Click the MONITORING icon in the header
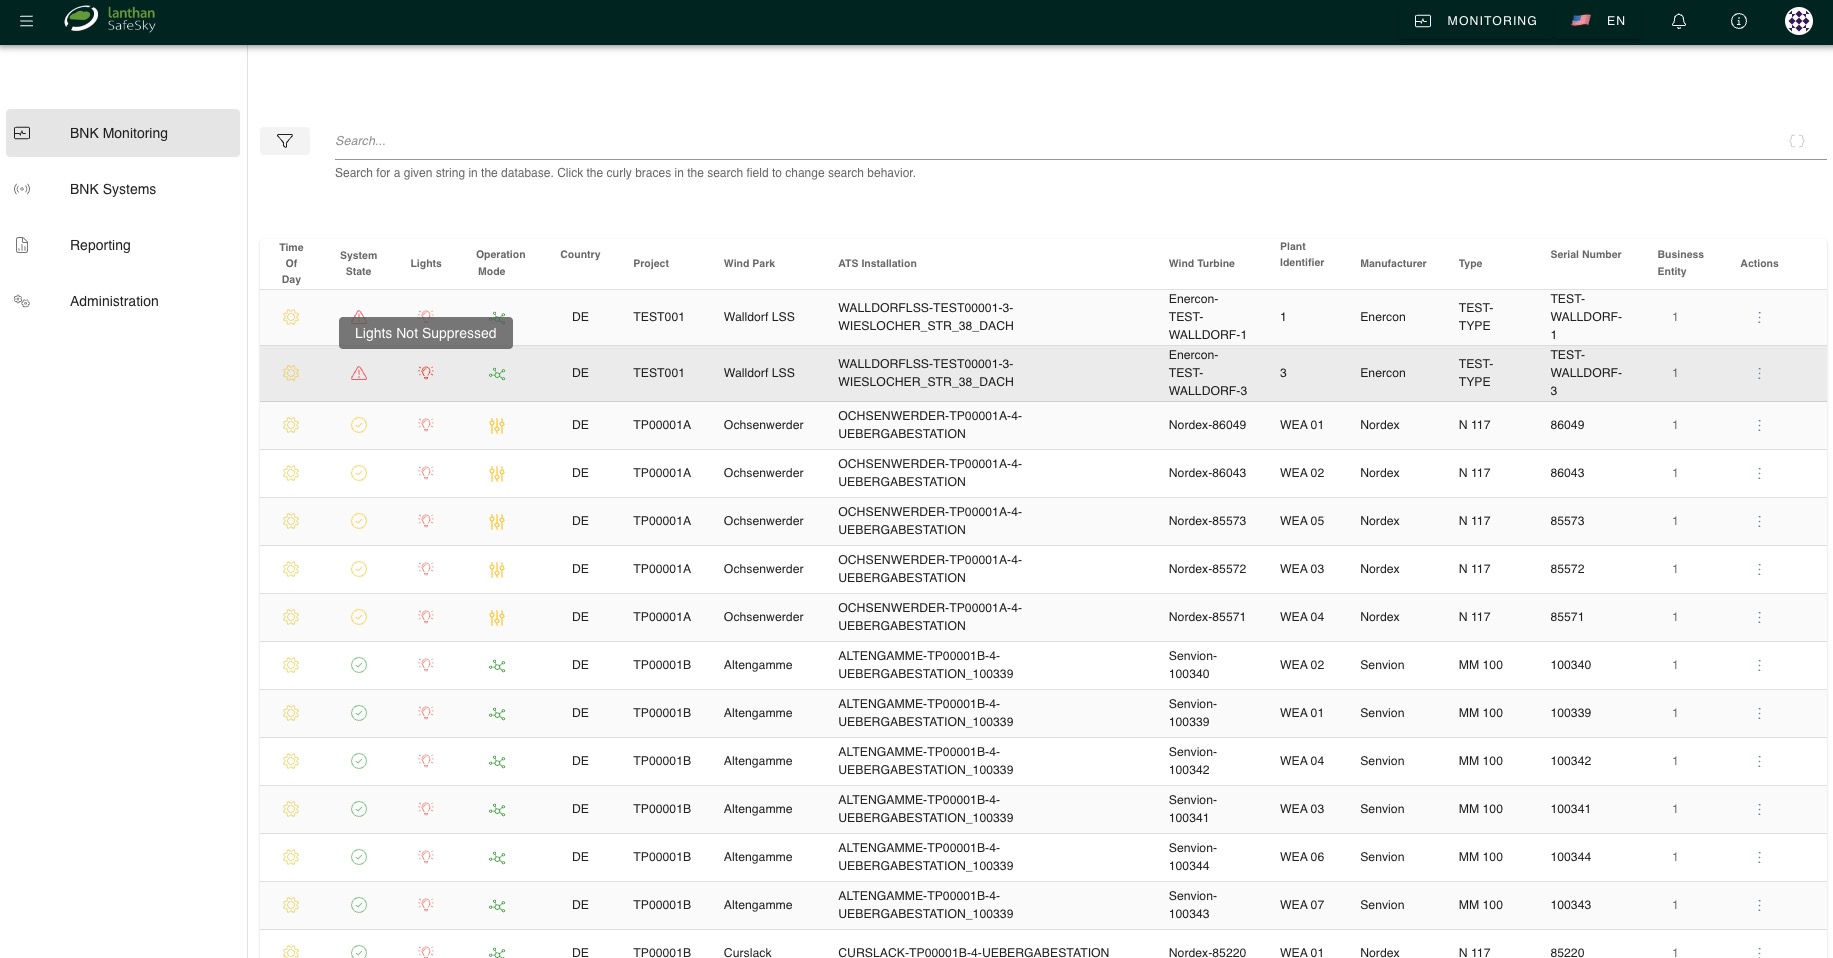1833x958 pixels. tap(1424, 20)
